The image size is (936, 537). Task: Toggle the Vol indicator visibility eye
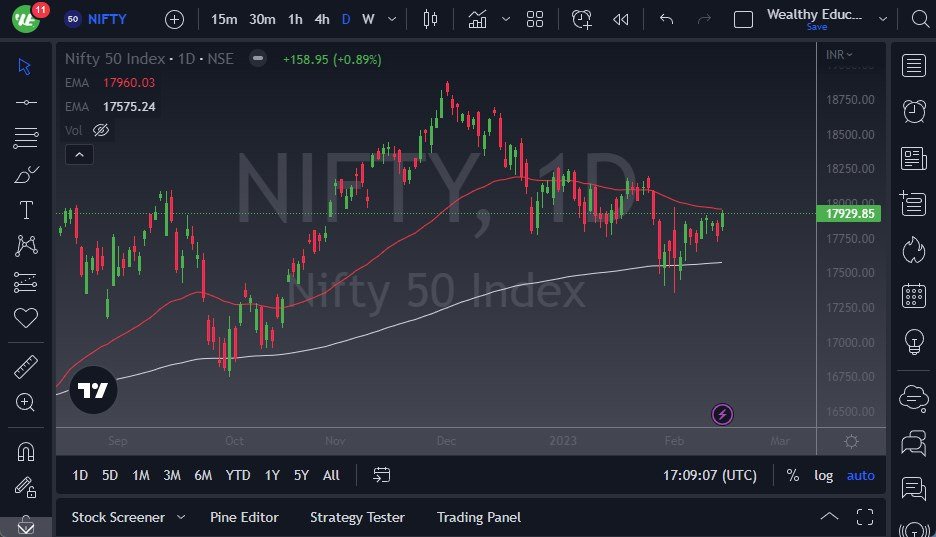101,130
